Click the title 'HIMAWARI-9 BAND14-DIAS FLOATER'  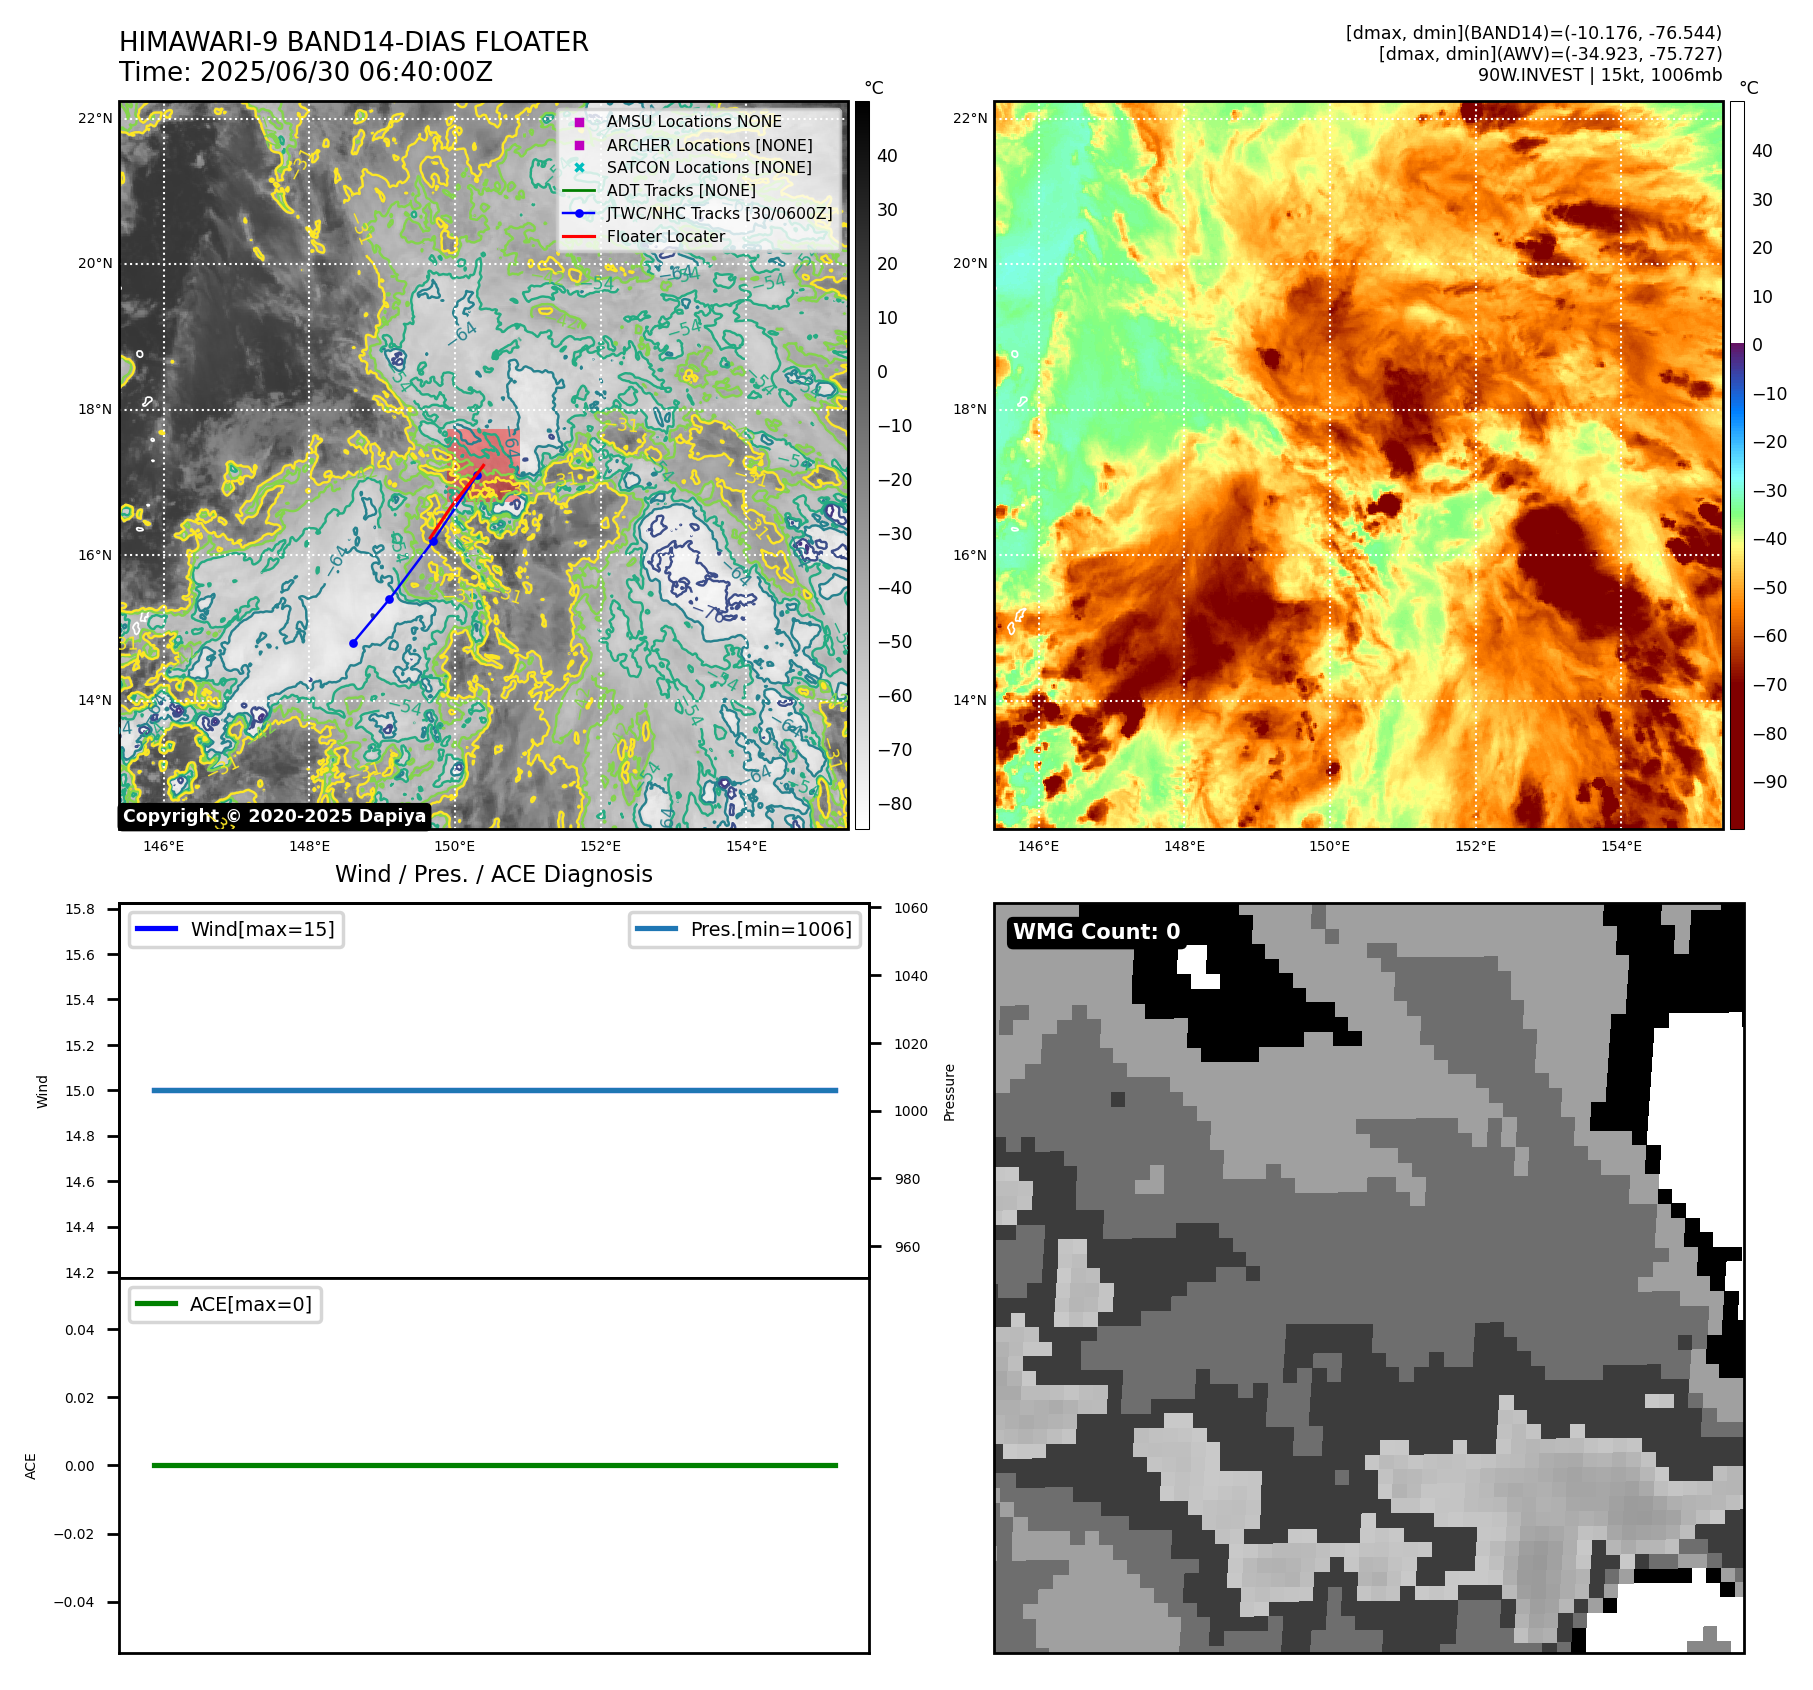[x=354, y=42]
